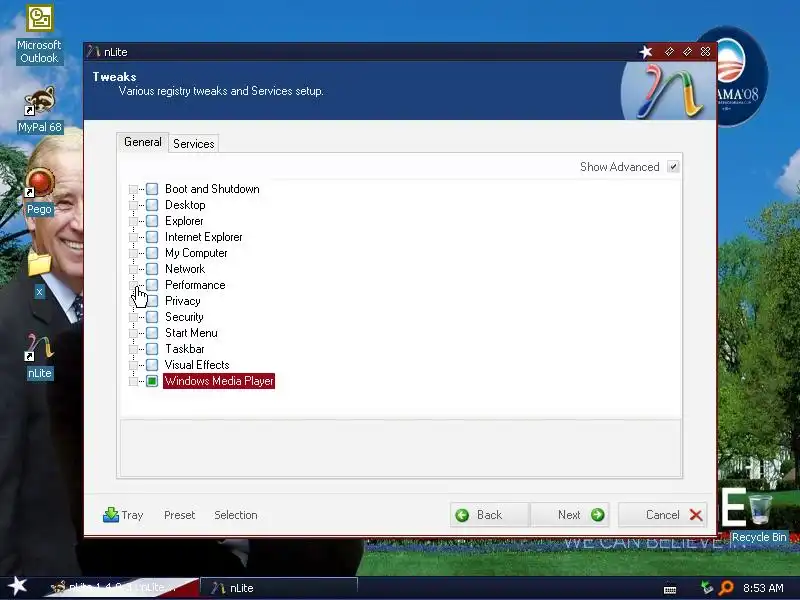The height and width of the screenshot is (600, 800).
Task: Switch to the General tab
Action: 142,142
